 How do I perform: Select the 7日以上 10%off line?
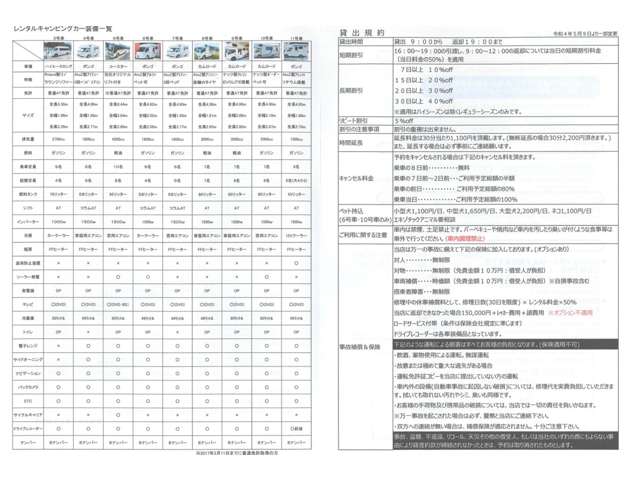click(x=427, y=69)
